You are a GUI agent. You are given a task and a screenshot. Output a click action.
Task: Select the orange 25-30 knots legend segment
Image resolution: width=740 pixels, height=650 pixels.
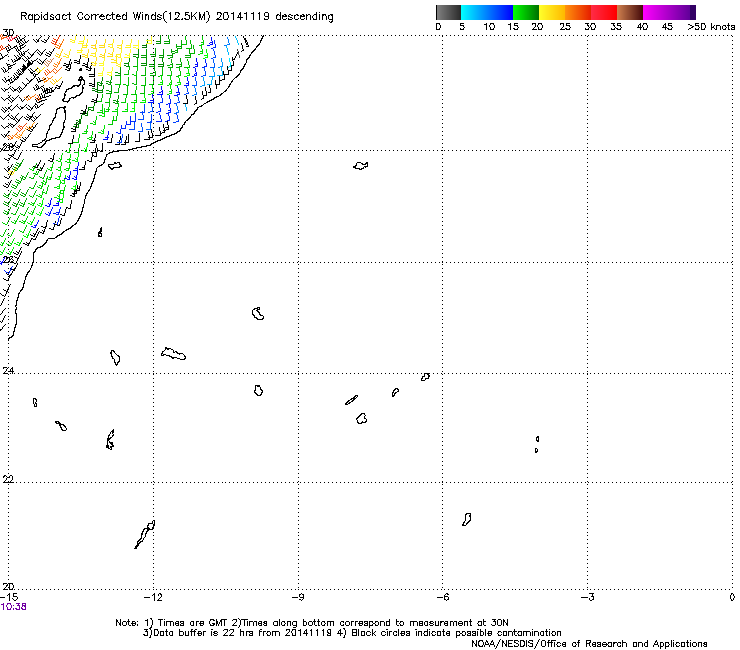click(x=578, y=12)
